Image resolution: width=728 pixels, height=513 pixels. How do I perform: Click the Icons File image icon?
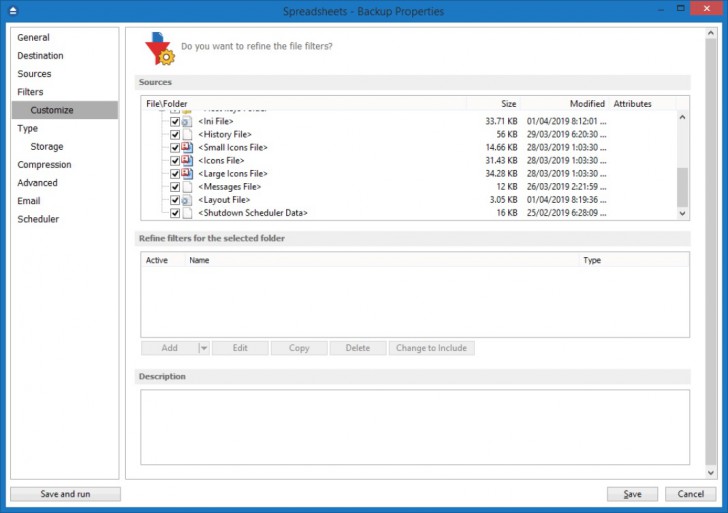point(187,161)
